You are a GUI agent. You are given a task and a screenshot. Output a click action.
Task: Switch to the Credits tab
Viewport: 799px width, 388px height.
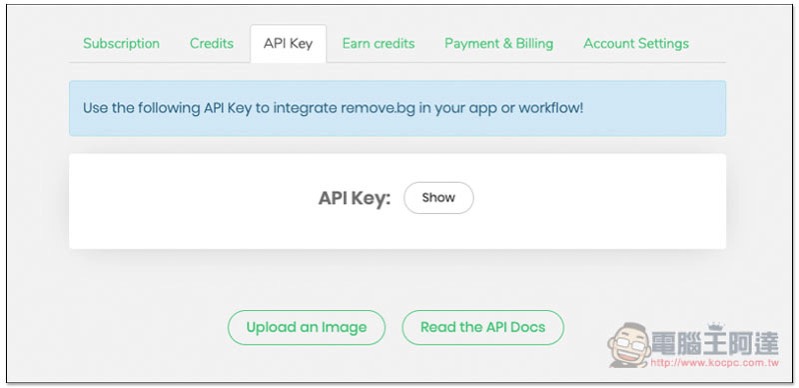[x=211, y=44]
